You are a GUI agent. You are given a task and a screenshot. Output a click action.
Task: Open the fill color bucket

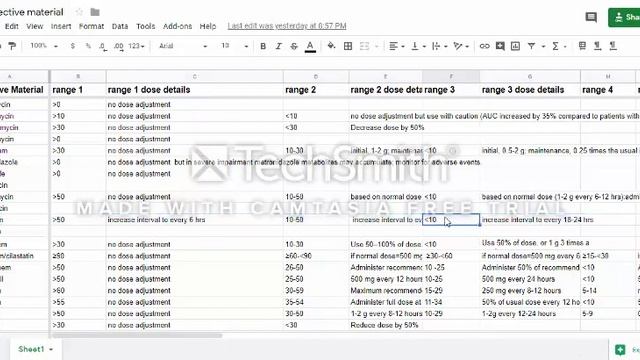click(x=331, y=46)
